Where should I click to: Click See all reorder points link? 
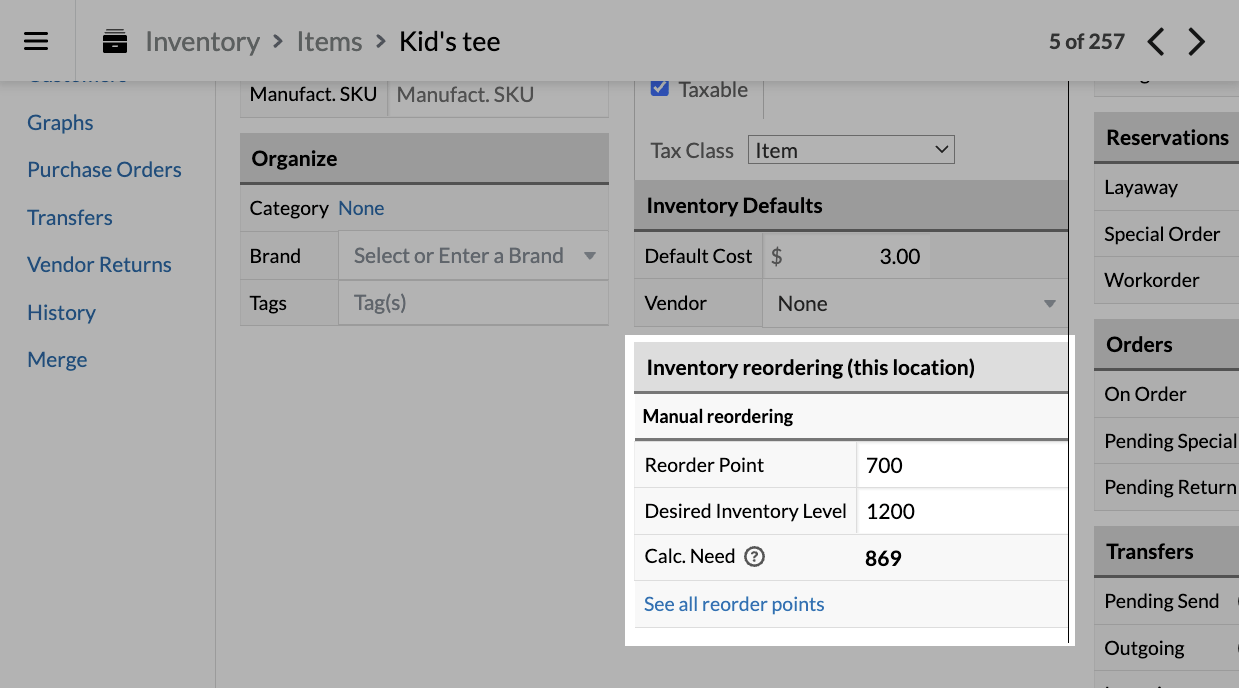tap(734, 604)
